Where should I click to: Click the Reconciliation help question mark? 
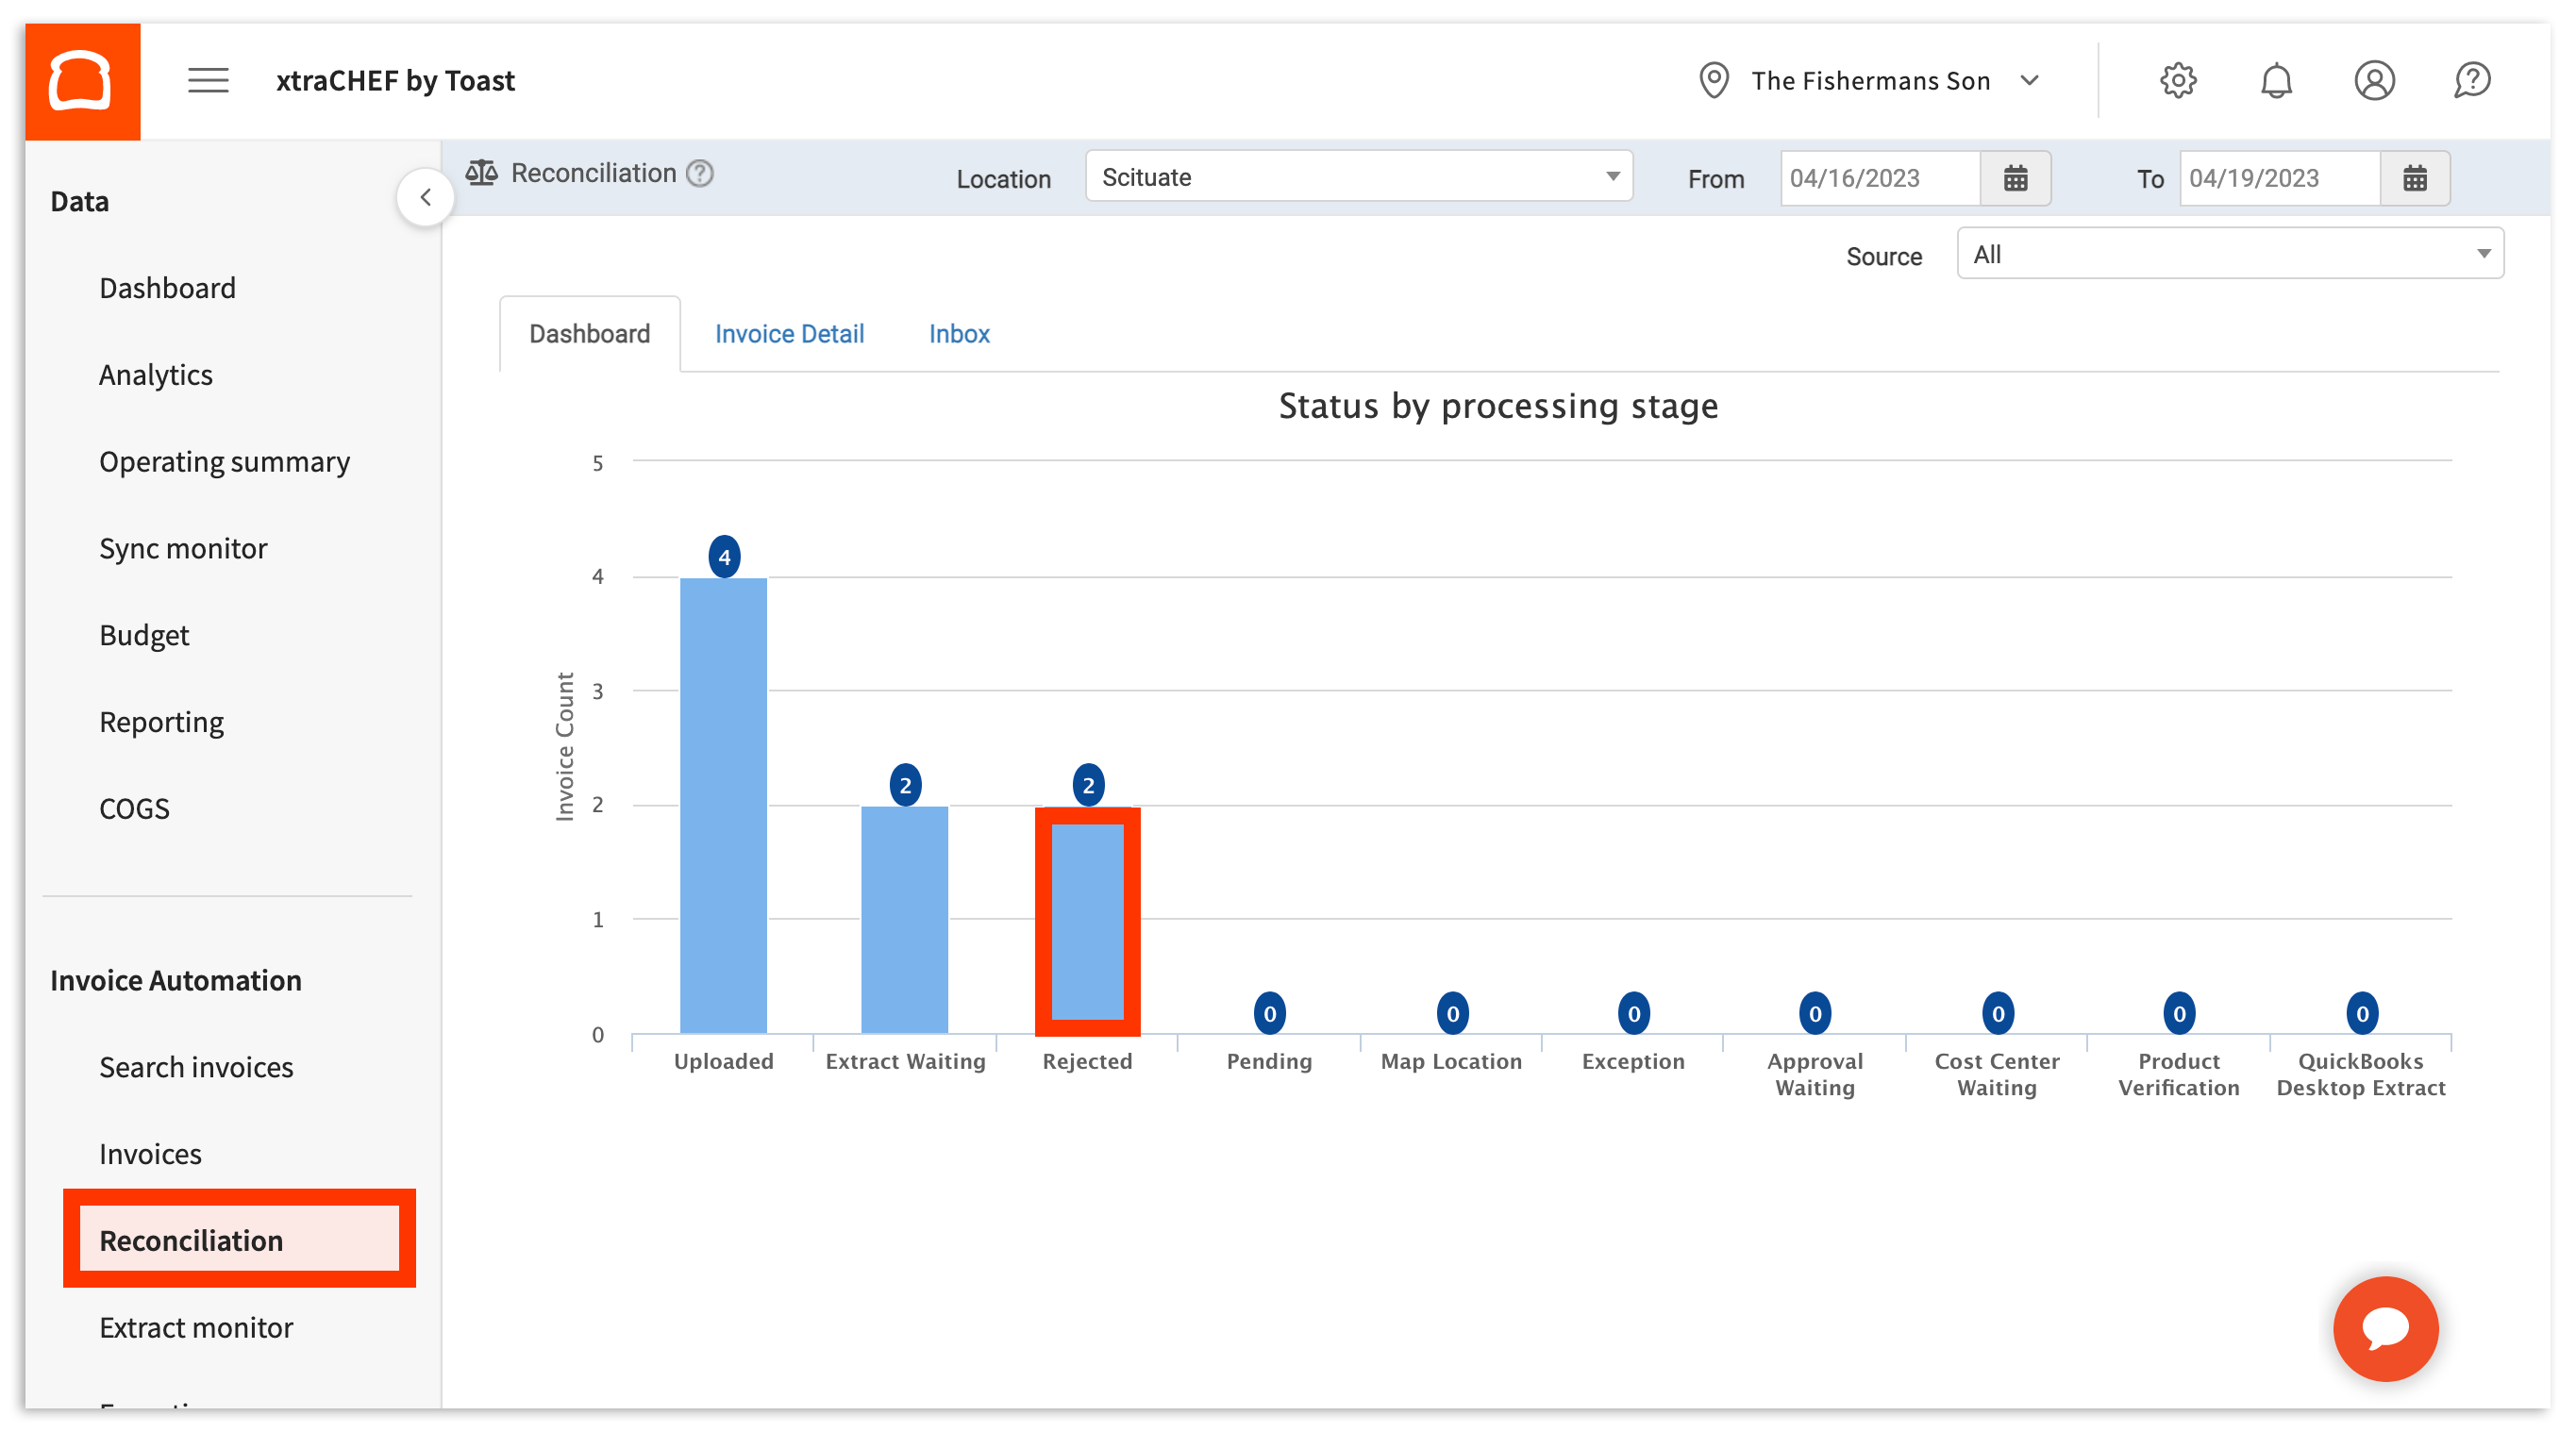pyautogui.click(x=700, y=174)
